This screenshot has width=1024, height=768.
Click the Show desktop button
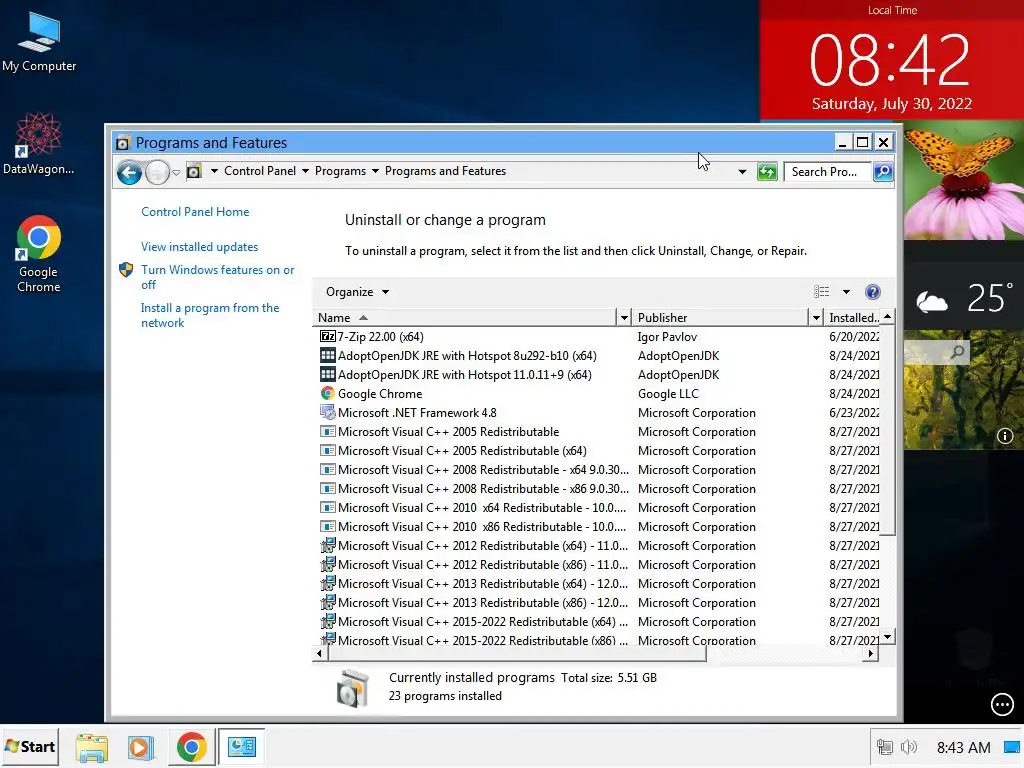(1012, 747)
